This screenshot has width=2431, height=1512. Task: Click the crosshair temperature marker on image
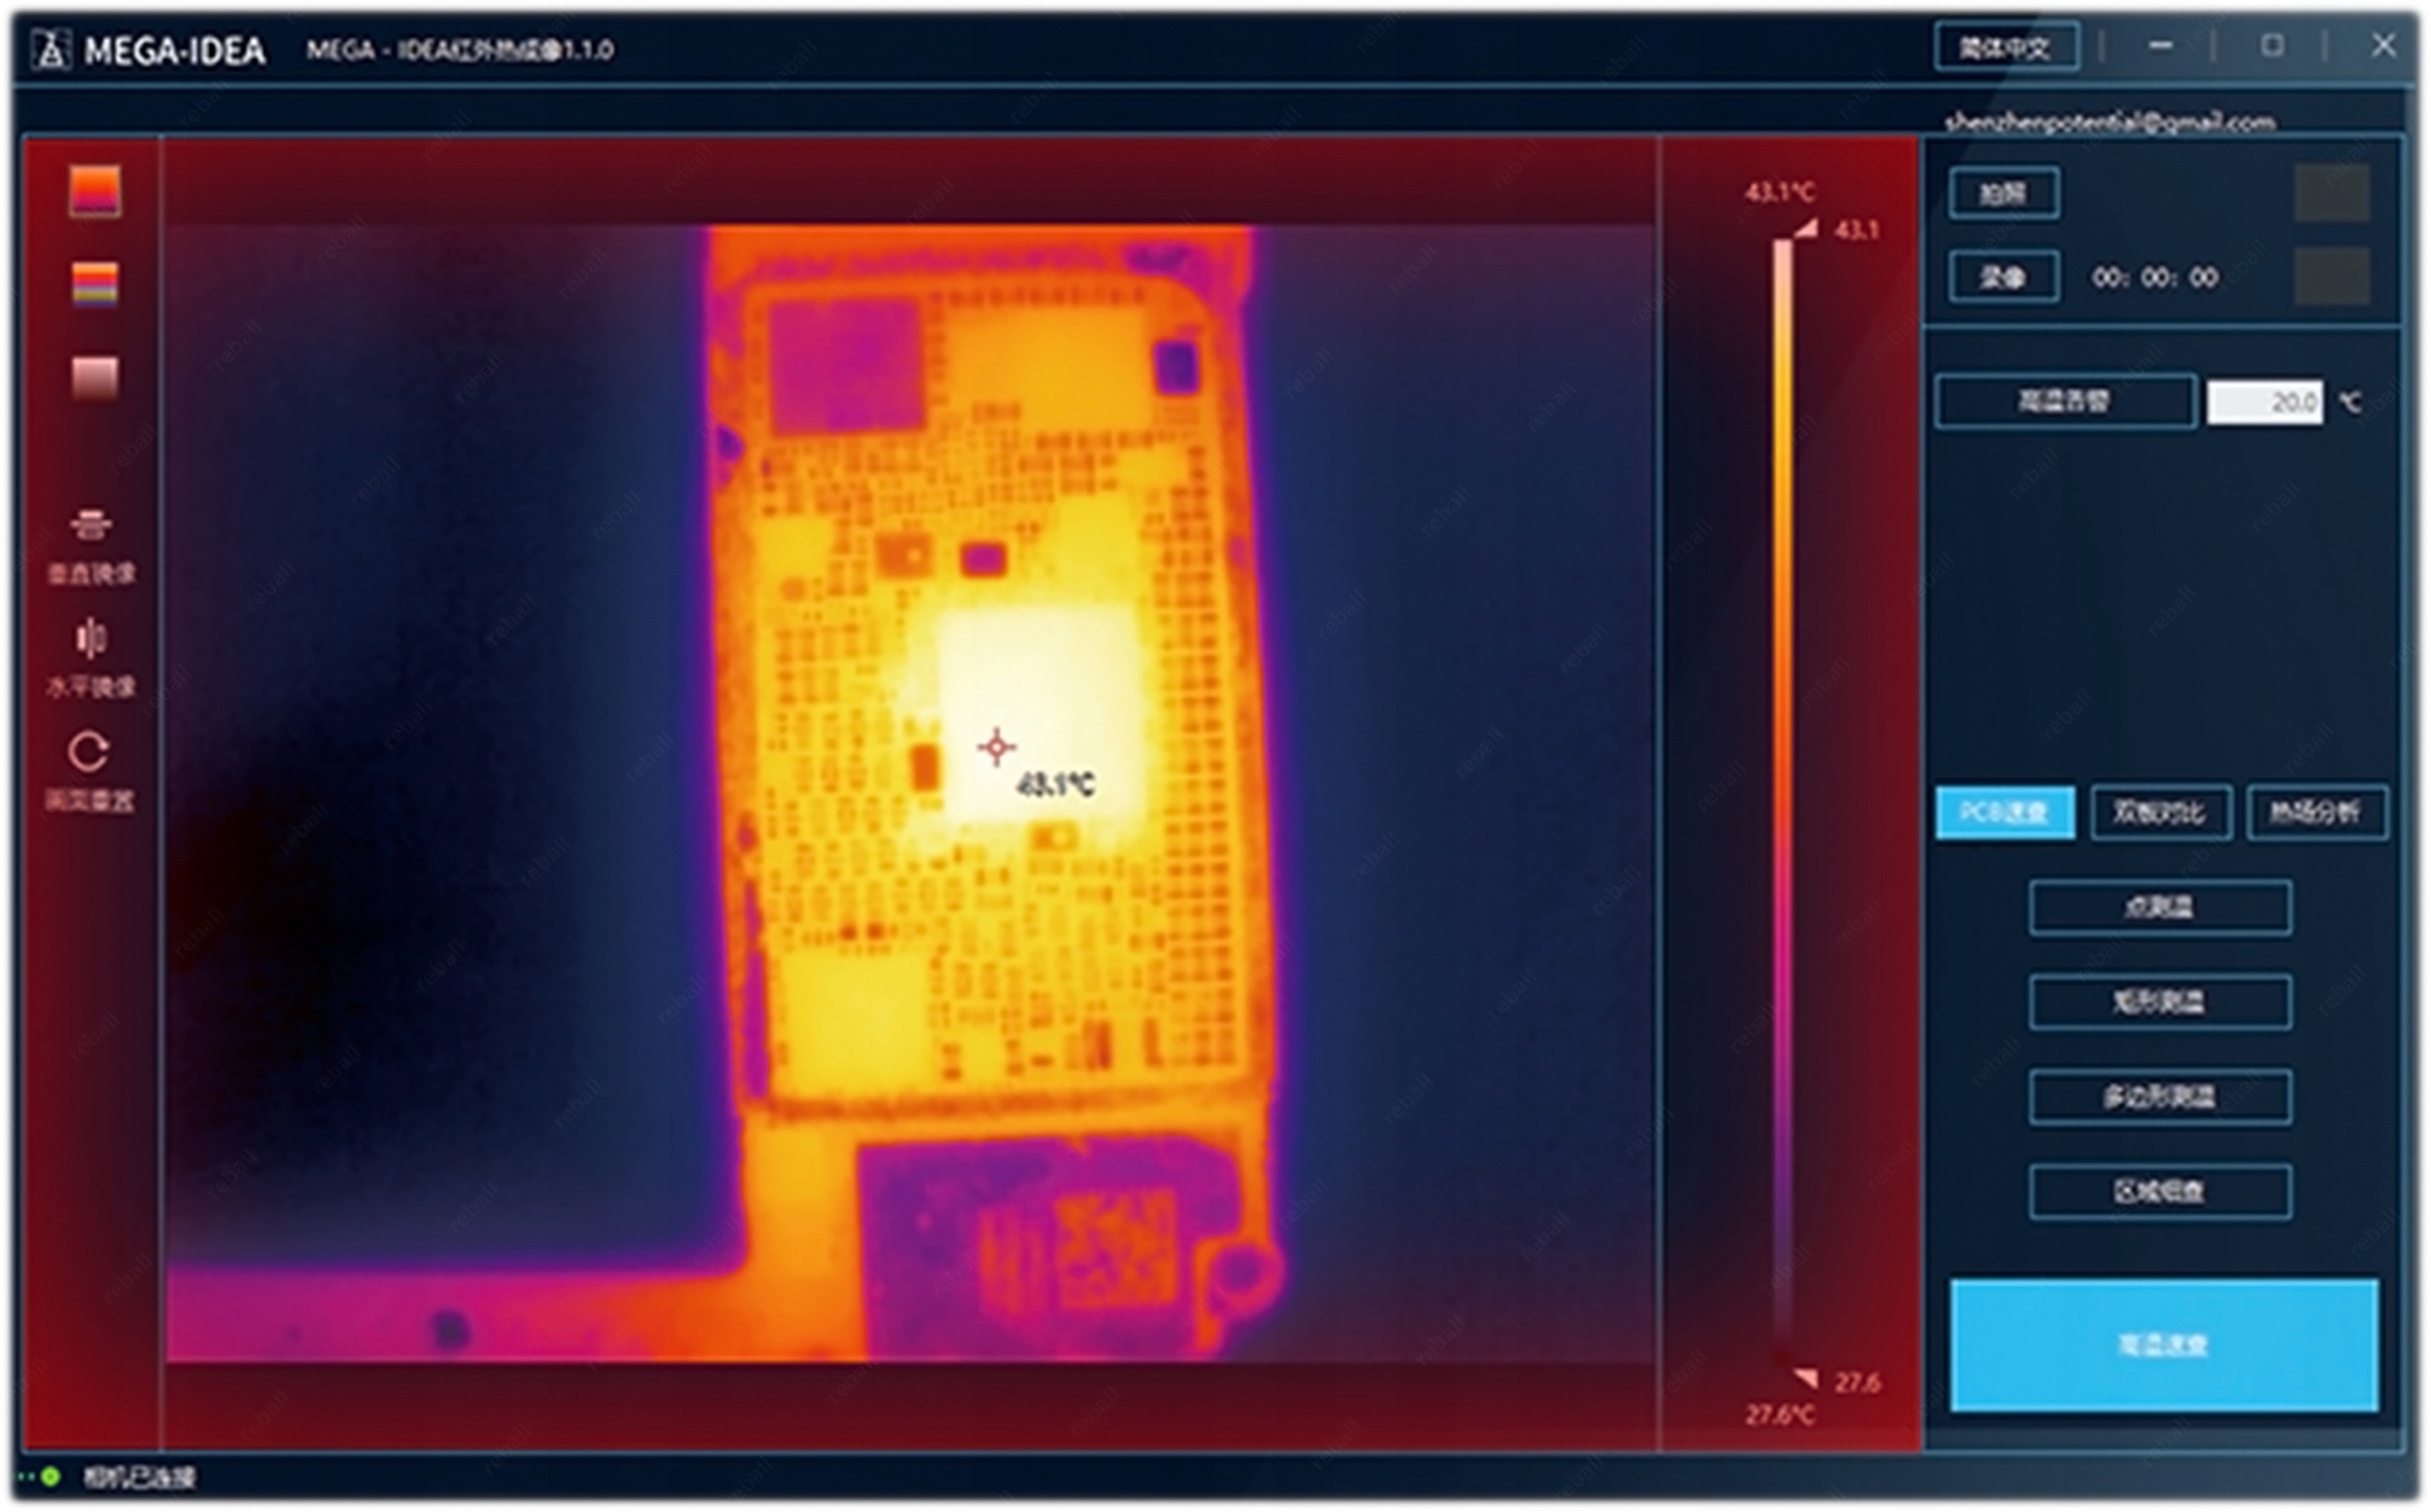click(x=996, y=747)
